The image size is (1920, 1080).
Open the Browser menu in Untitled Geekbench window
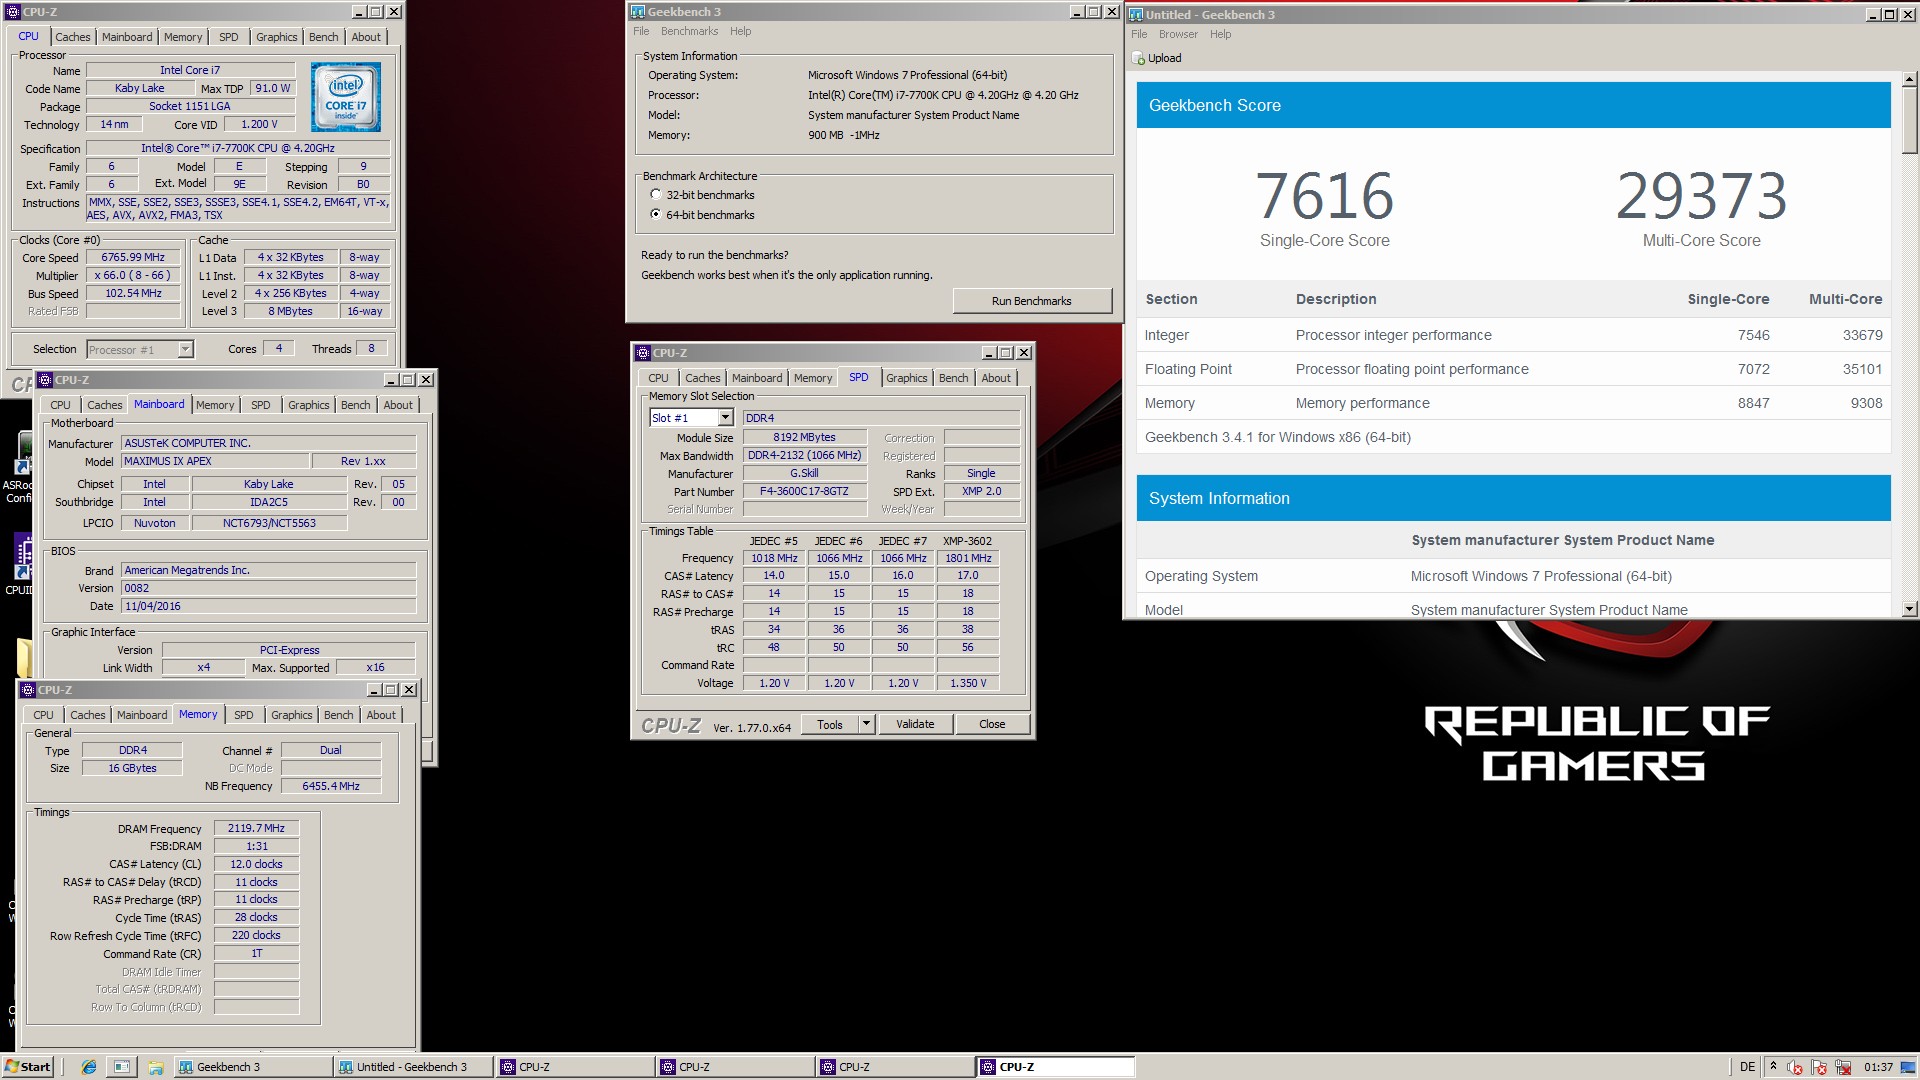(1178, 34)
